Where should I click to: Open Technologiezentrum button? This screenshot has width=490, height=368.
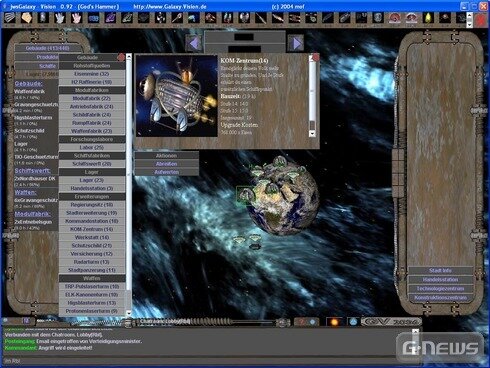click(x=440, y=288)
